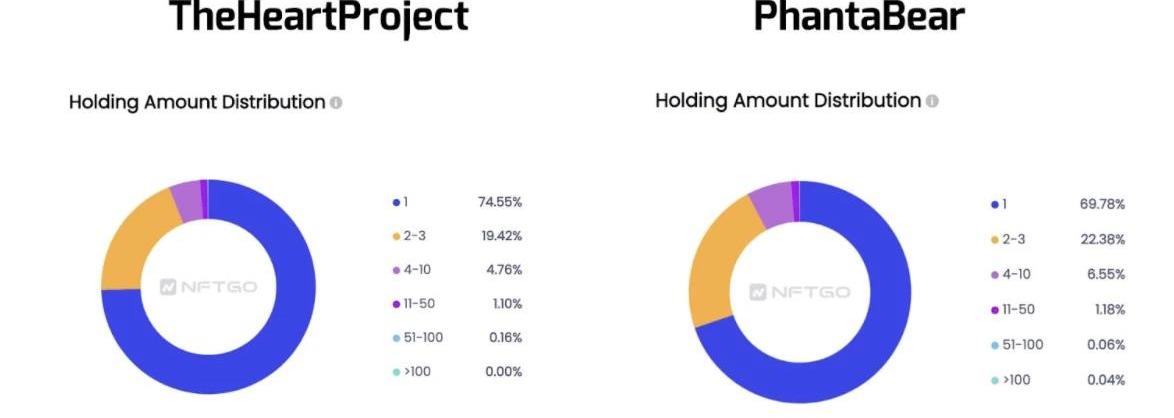
Task: Click NFTGO logo inside PhantaBear donut
Action: pyautogui.click(x=800, y=292)
